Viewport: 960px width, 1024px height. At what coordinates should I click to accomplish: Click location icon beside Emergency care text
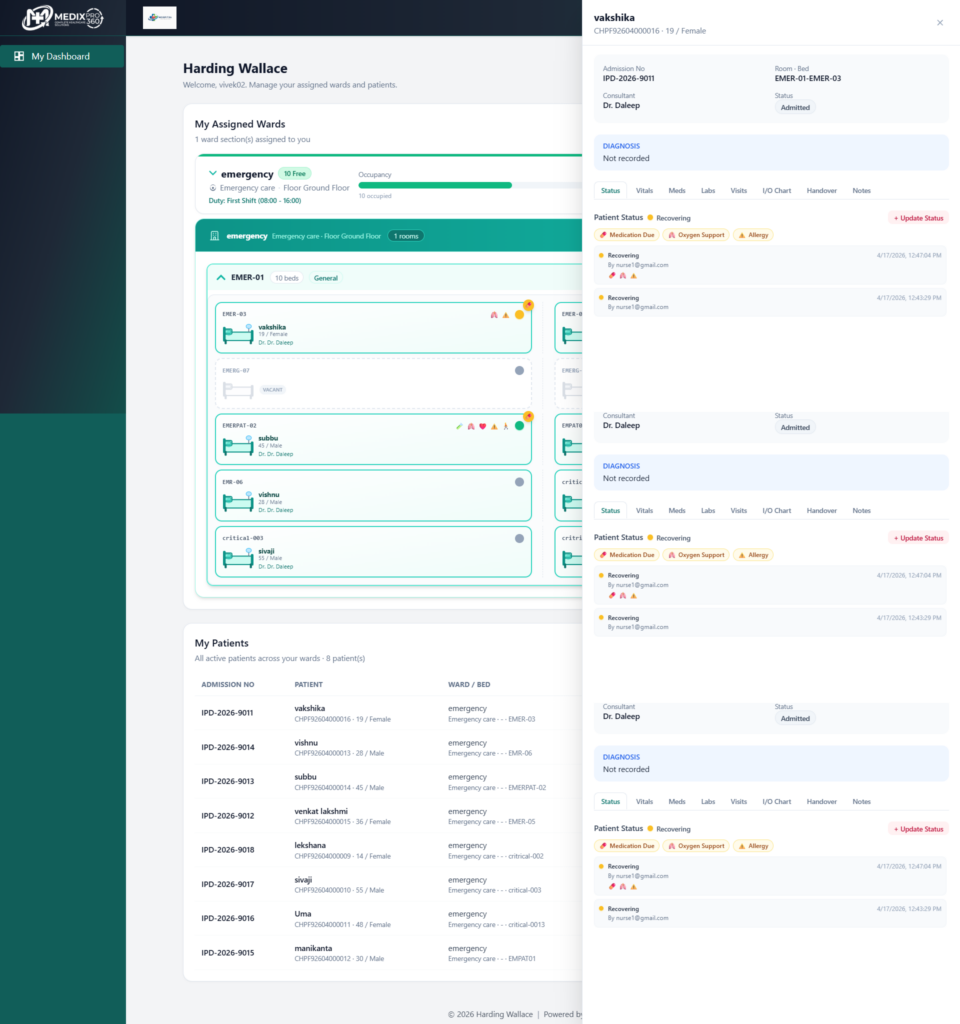212,188
